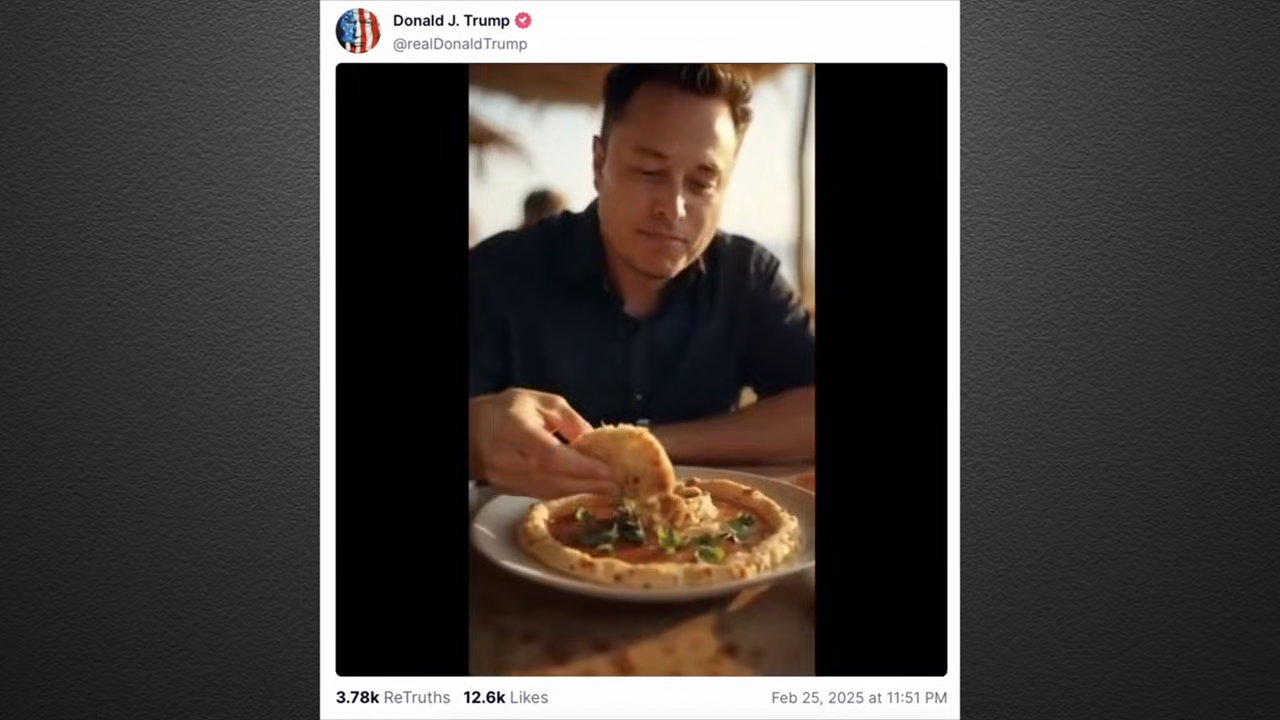Screen dimensions: 1280x720
Task: Open the @realDonaldTrump handle link
Action: (459, 44)
